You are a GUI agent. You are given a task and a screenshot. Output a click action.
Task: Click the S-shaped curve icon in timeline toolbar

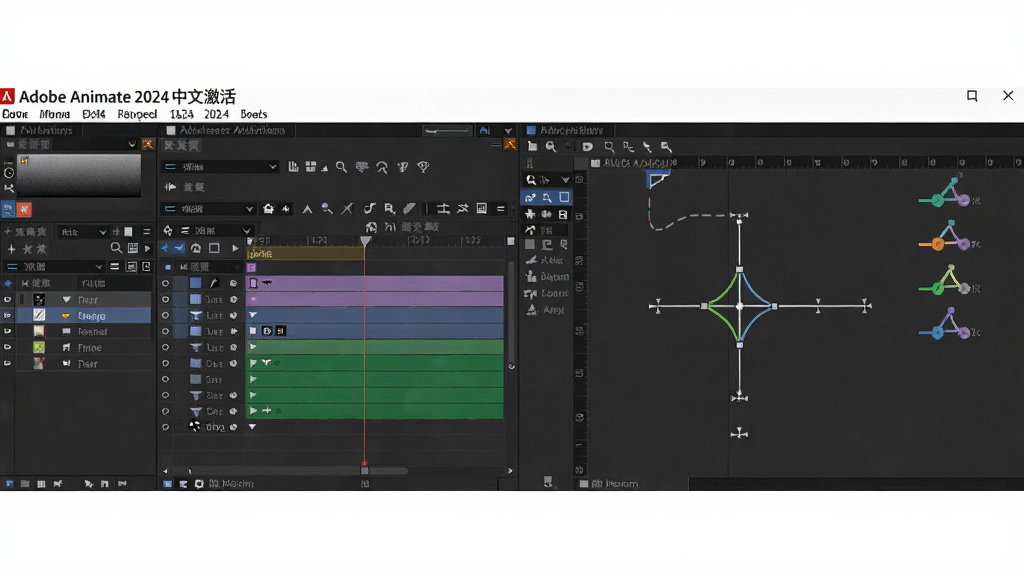369,209
